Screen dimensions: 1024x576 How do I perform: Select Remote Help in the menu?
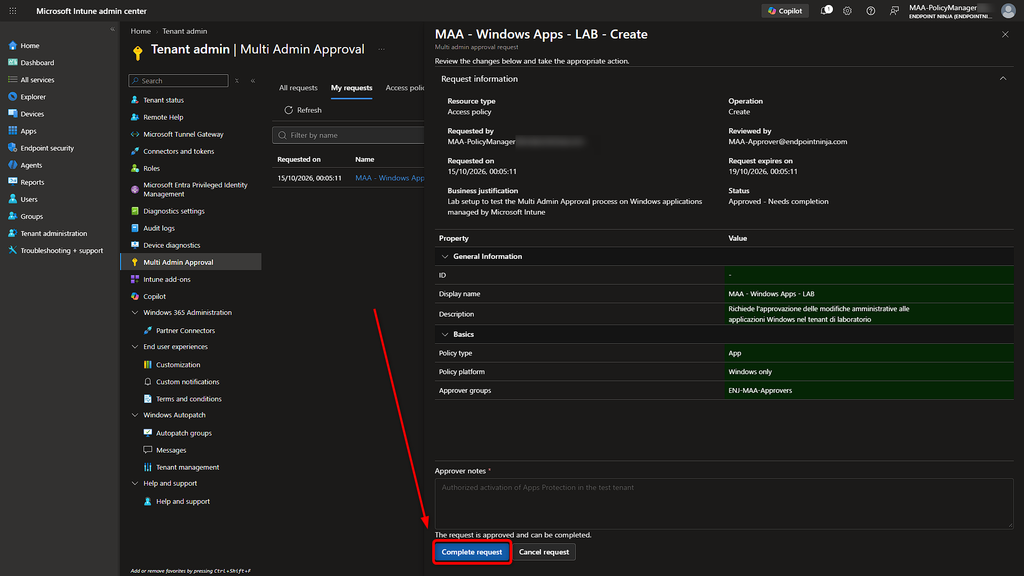pyautogui.click(x=163, y=117)
